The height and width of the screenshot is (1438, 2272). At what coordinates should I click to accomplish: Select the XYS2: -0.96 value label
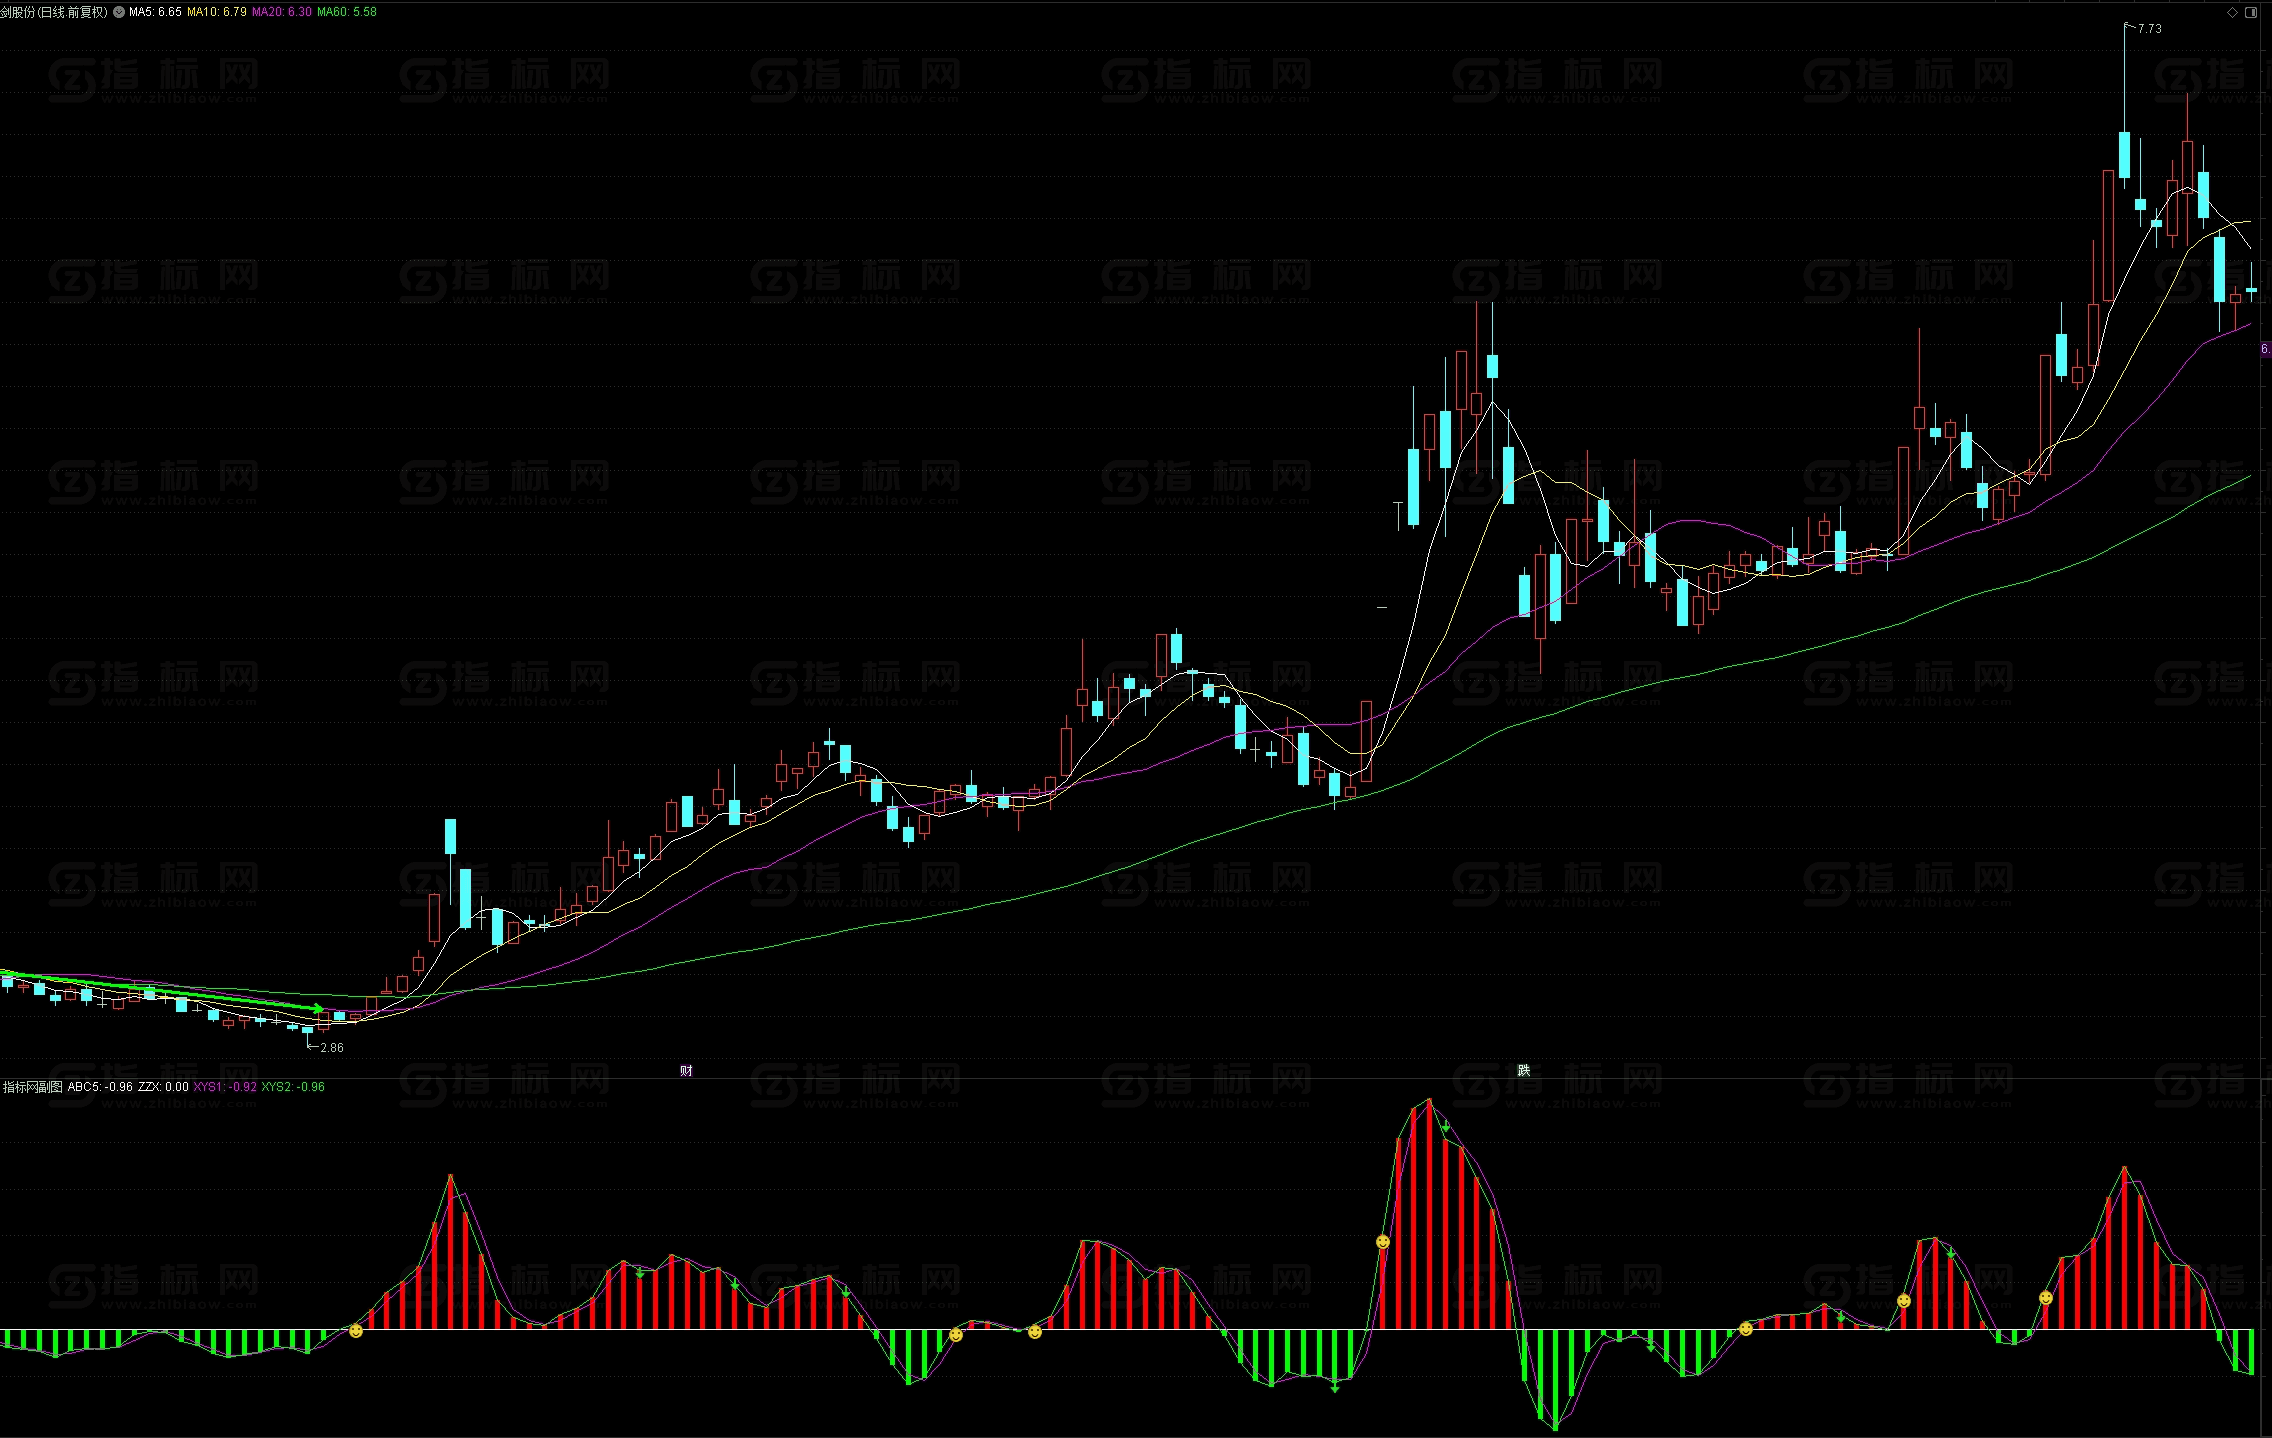[x=293, y=1087]
